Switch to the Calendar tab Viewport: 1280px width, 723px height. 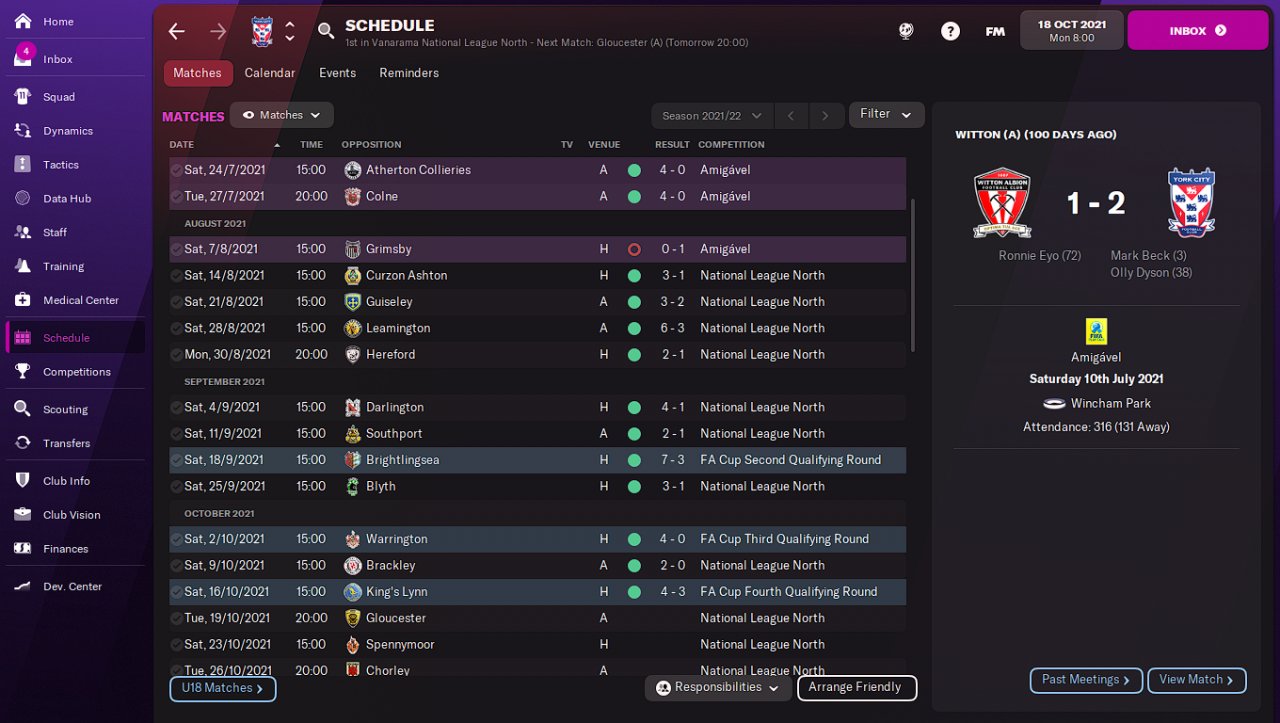click(270, 73)
